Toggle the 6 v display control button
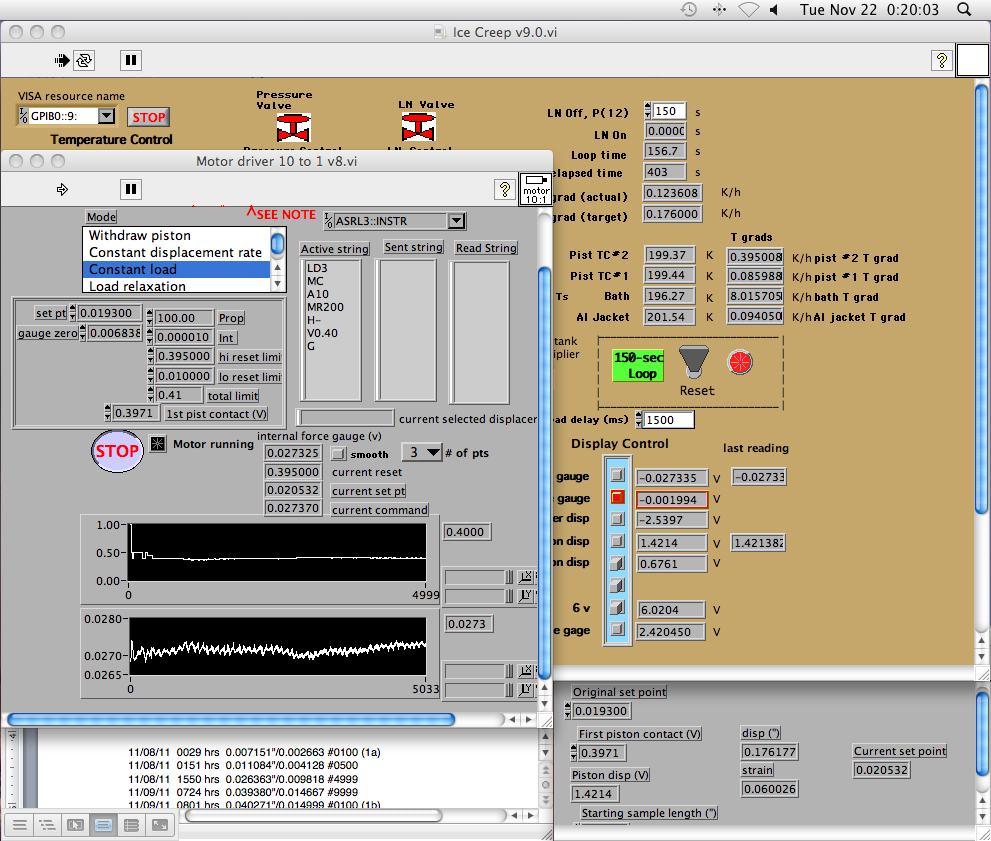The height and width of the screenshot is (841, 991). tap(618, 608)
